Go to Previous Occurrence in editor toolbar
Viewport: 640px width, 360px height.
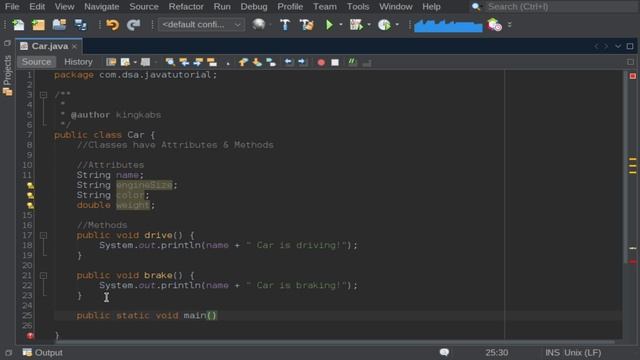click(184, 62)
